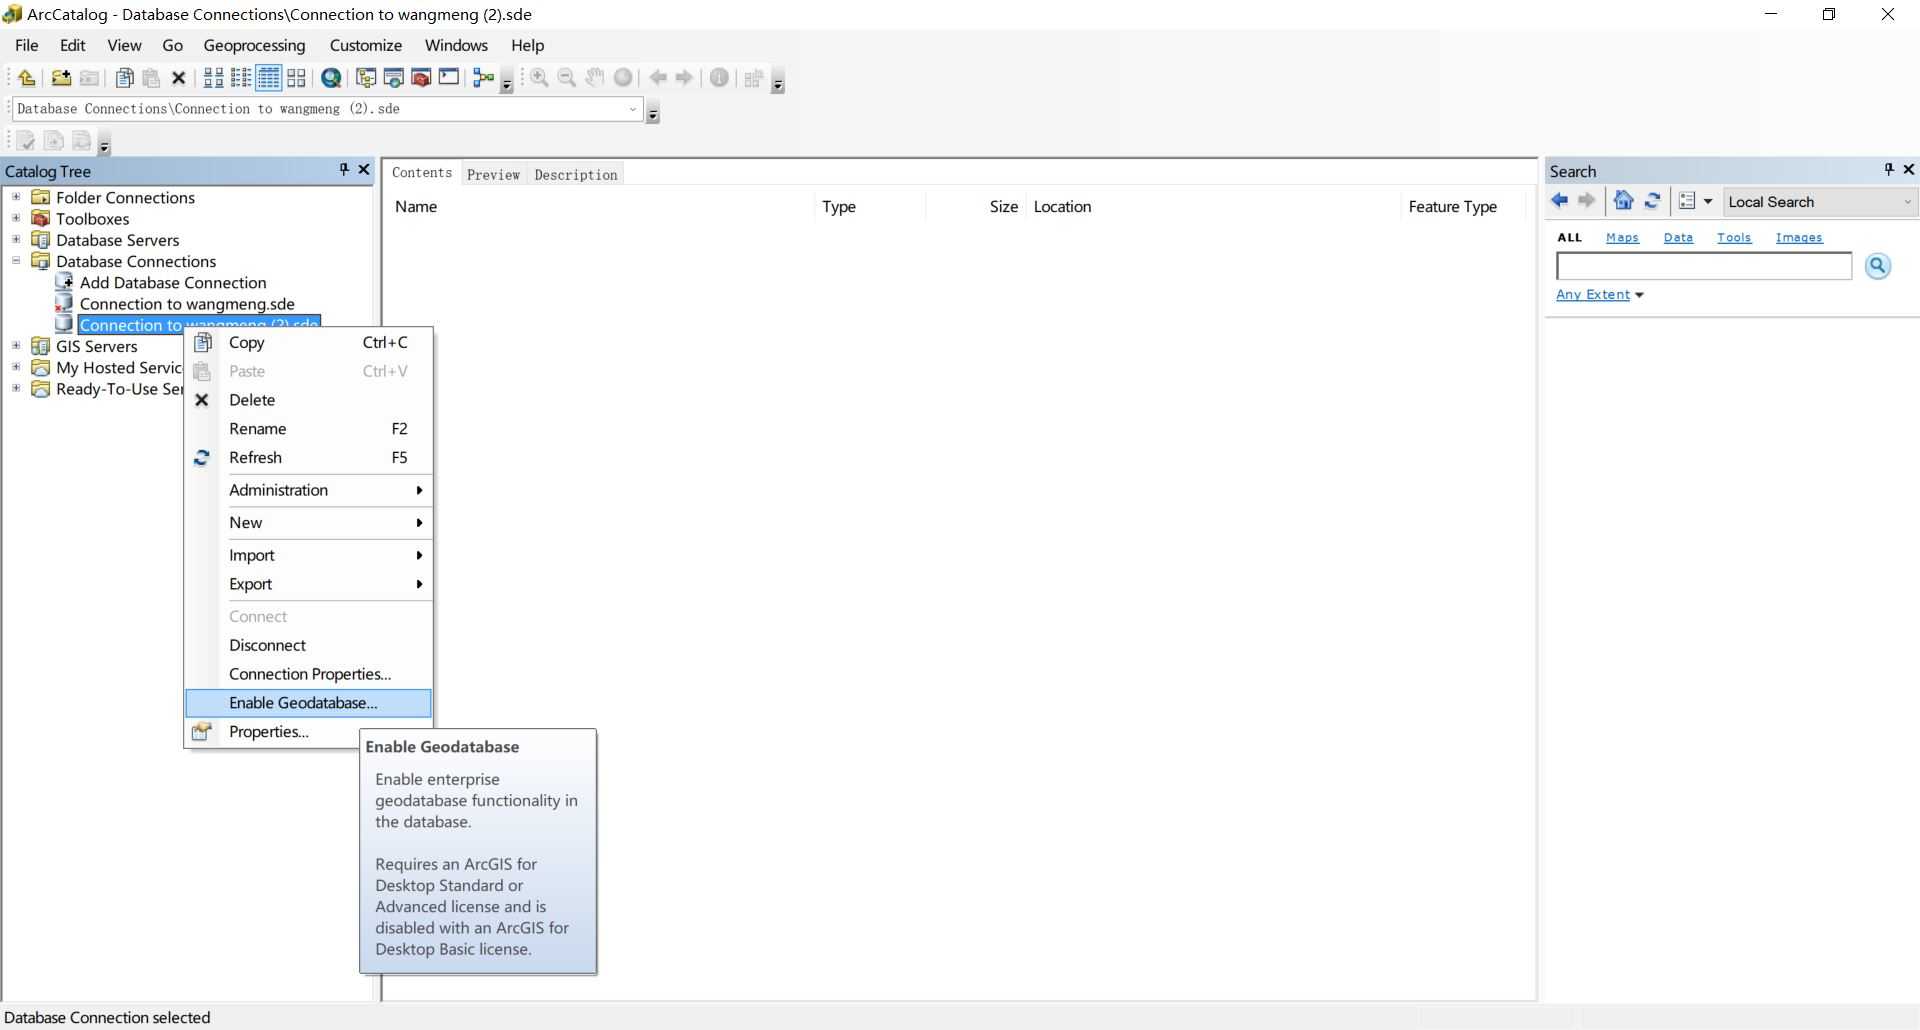1920x1030 pixels.
Task: Choose Refresh in the context menu
Action: click(308, 458)
